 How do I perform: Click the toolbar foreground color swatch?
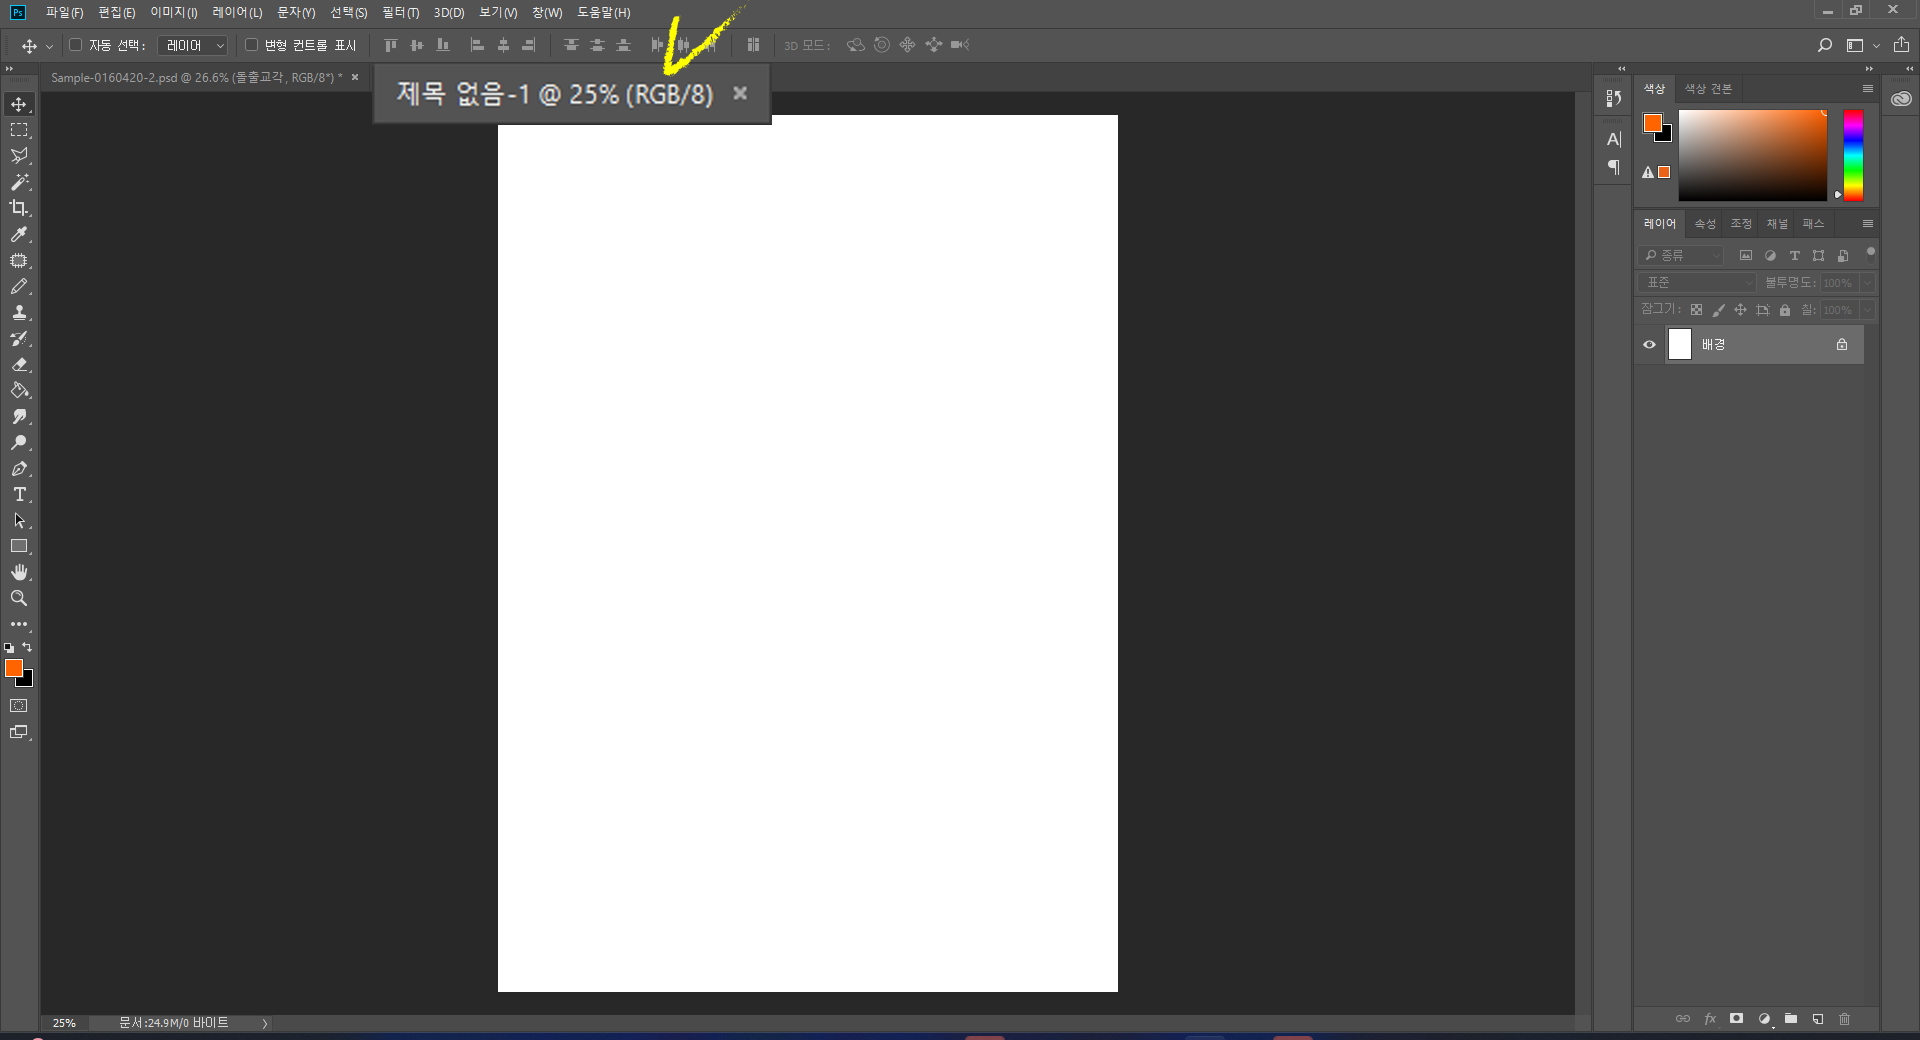click(13, 668)
